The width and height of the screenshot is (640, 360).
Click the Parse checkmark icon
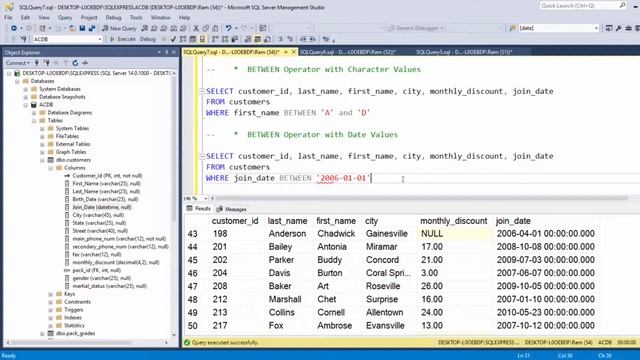[x=173, y=39]
